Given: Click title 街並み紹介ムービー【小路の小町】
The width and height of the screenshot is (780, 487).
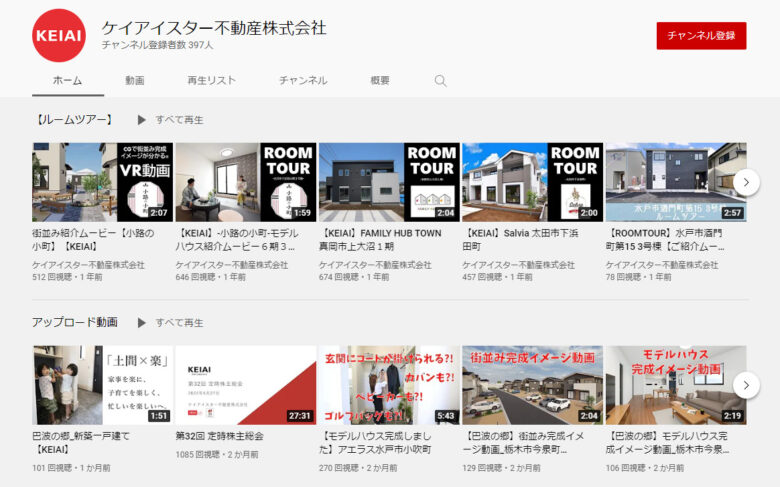Looking at the screenshot, I should click(x=94, y=240).
